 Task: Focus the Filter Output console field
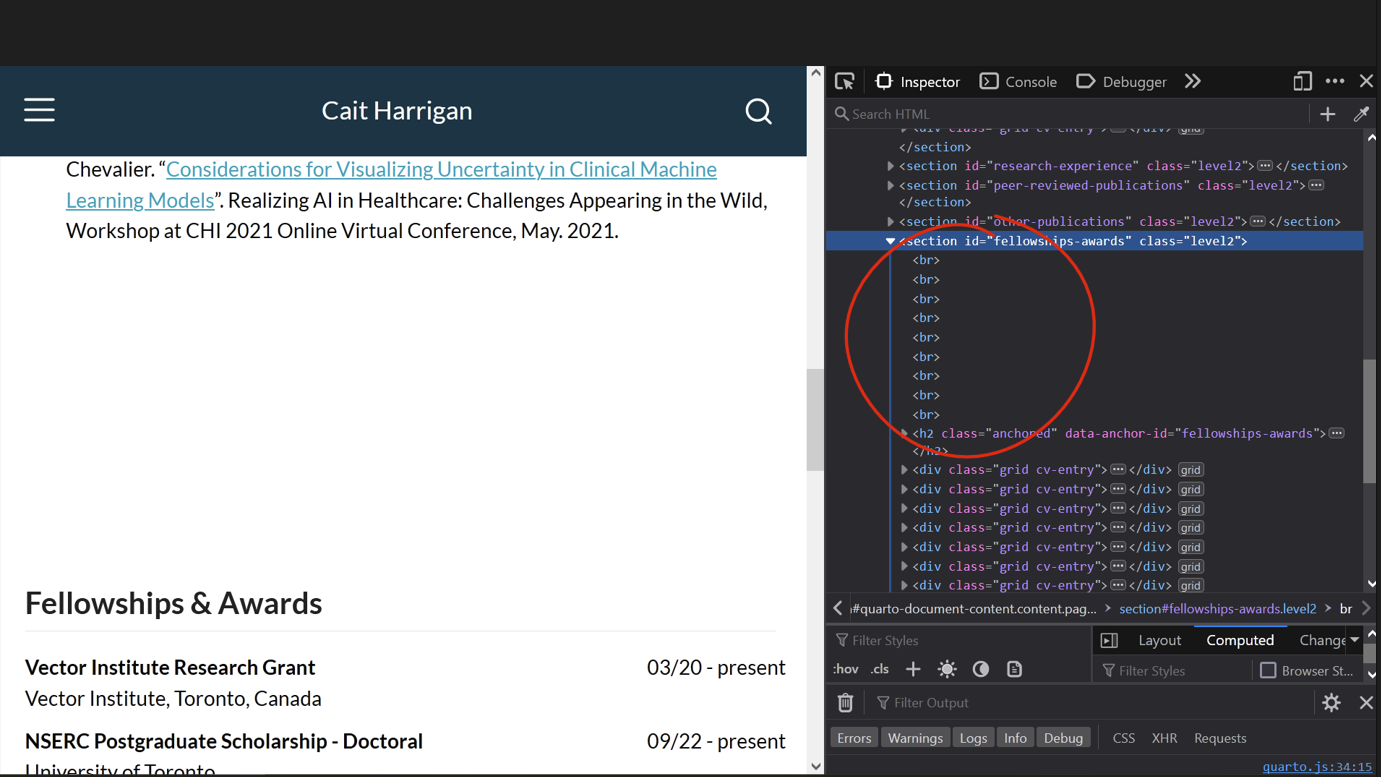click(1093, 703)
